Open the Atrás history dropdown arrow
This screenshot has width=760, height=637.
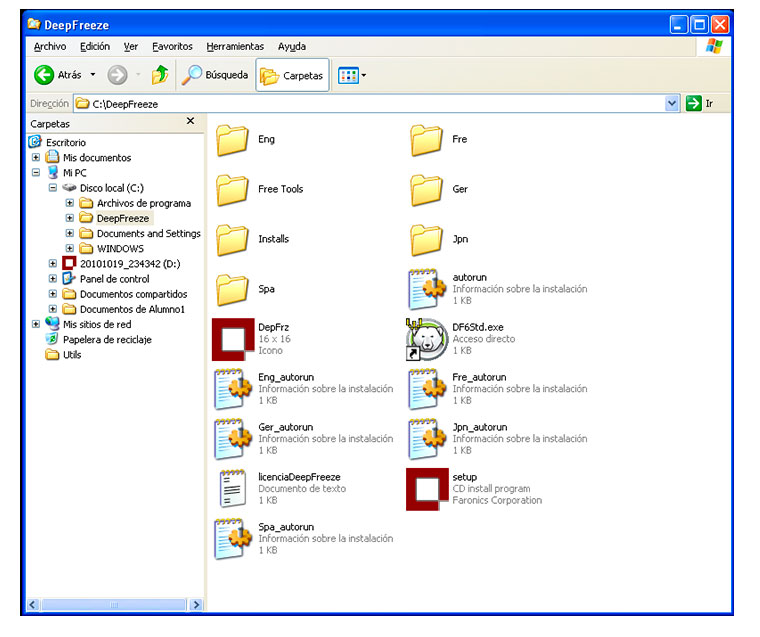coord(93,75)
